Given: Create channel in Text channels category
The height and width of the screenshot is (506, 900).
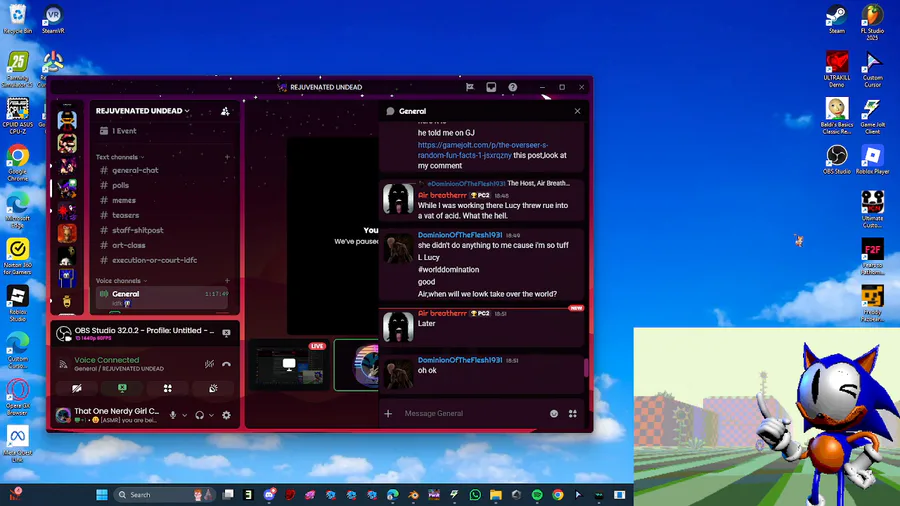Looking at the screenshot, I should click(x=227, y=157).
